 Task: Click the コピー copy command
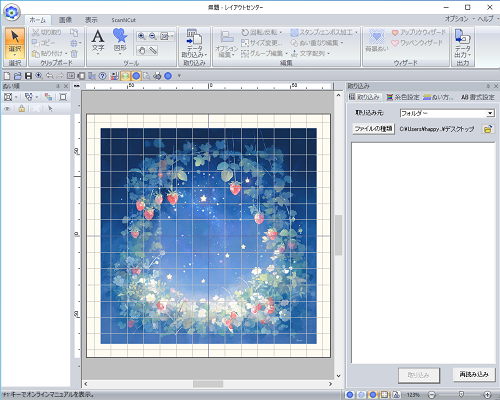pos(43,43)
